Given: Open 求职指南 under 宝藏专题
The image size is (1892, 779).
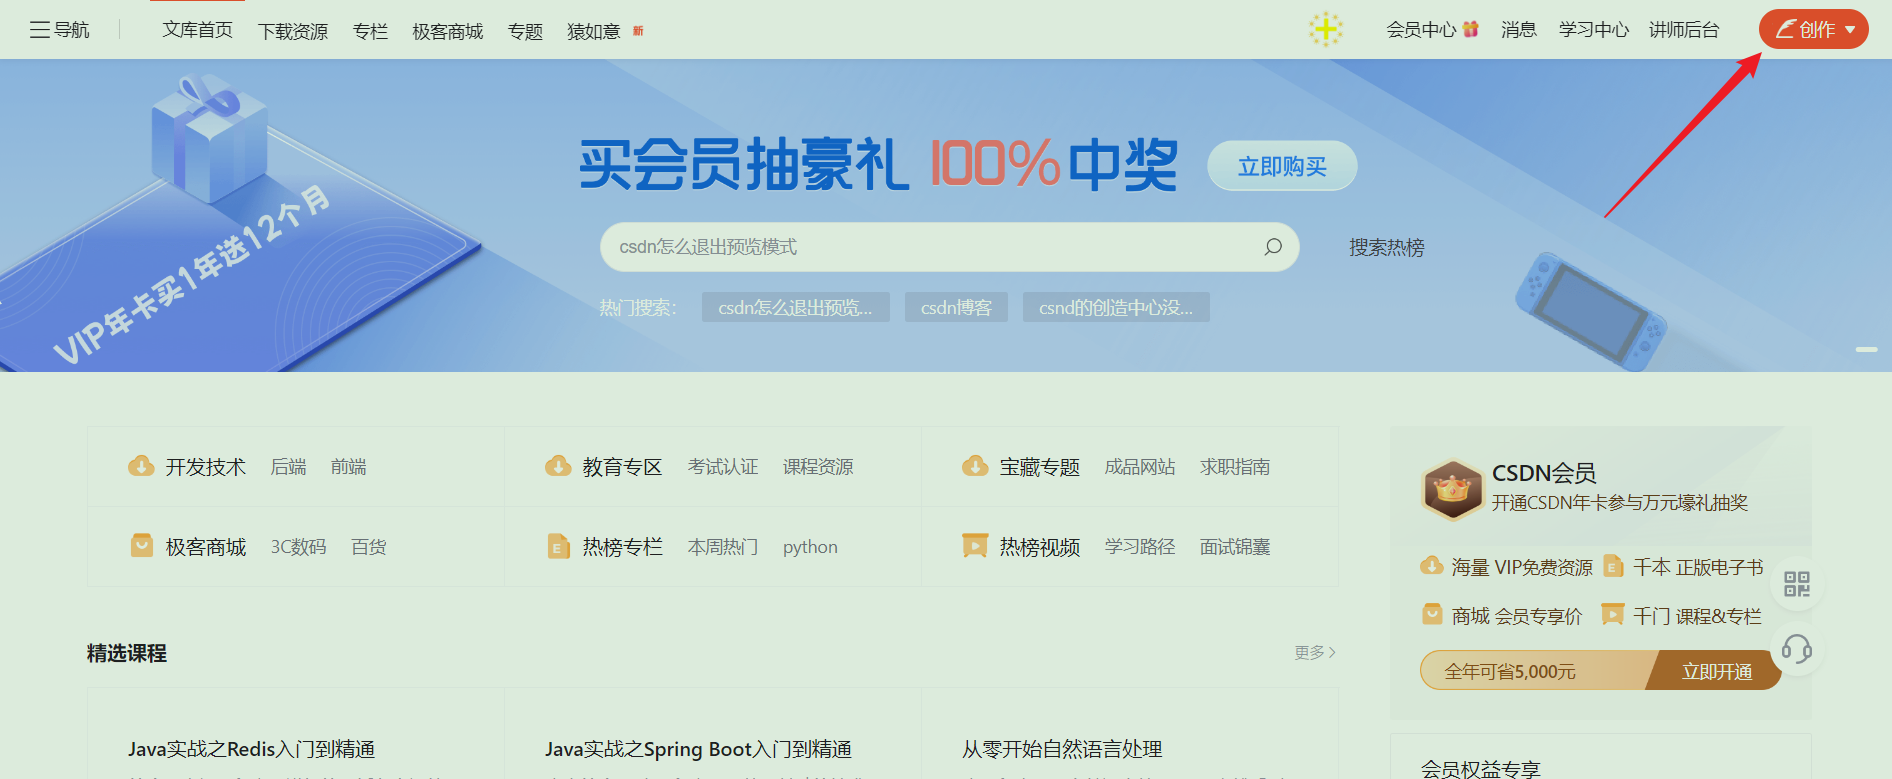Looking at the screenshot, I should click(1235, 466).
